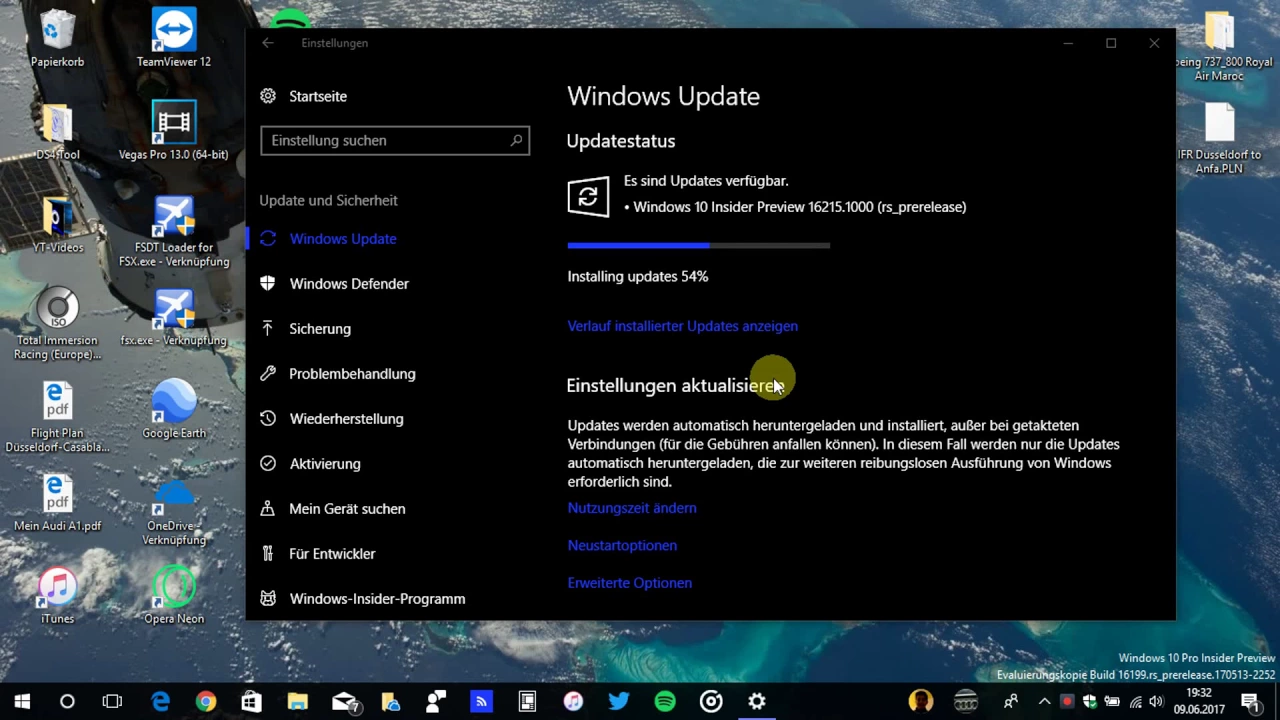Click Neustartoptionen link
The image size is (1280, 720).
622,545
